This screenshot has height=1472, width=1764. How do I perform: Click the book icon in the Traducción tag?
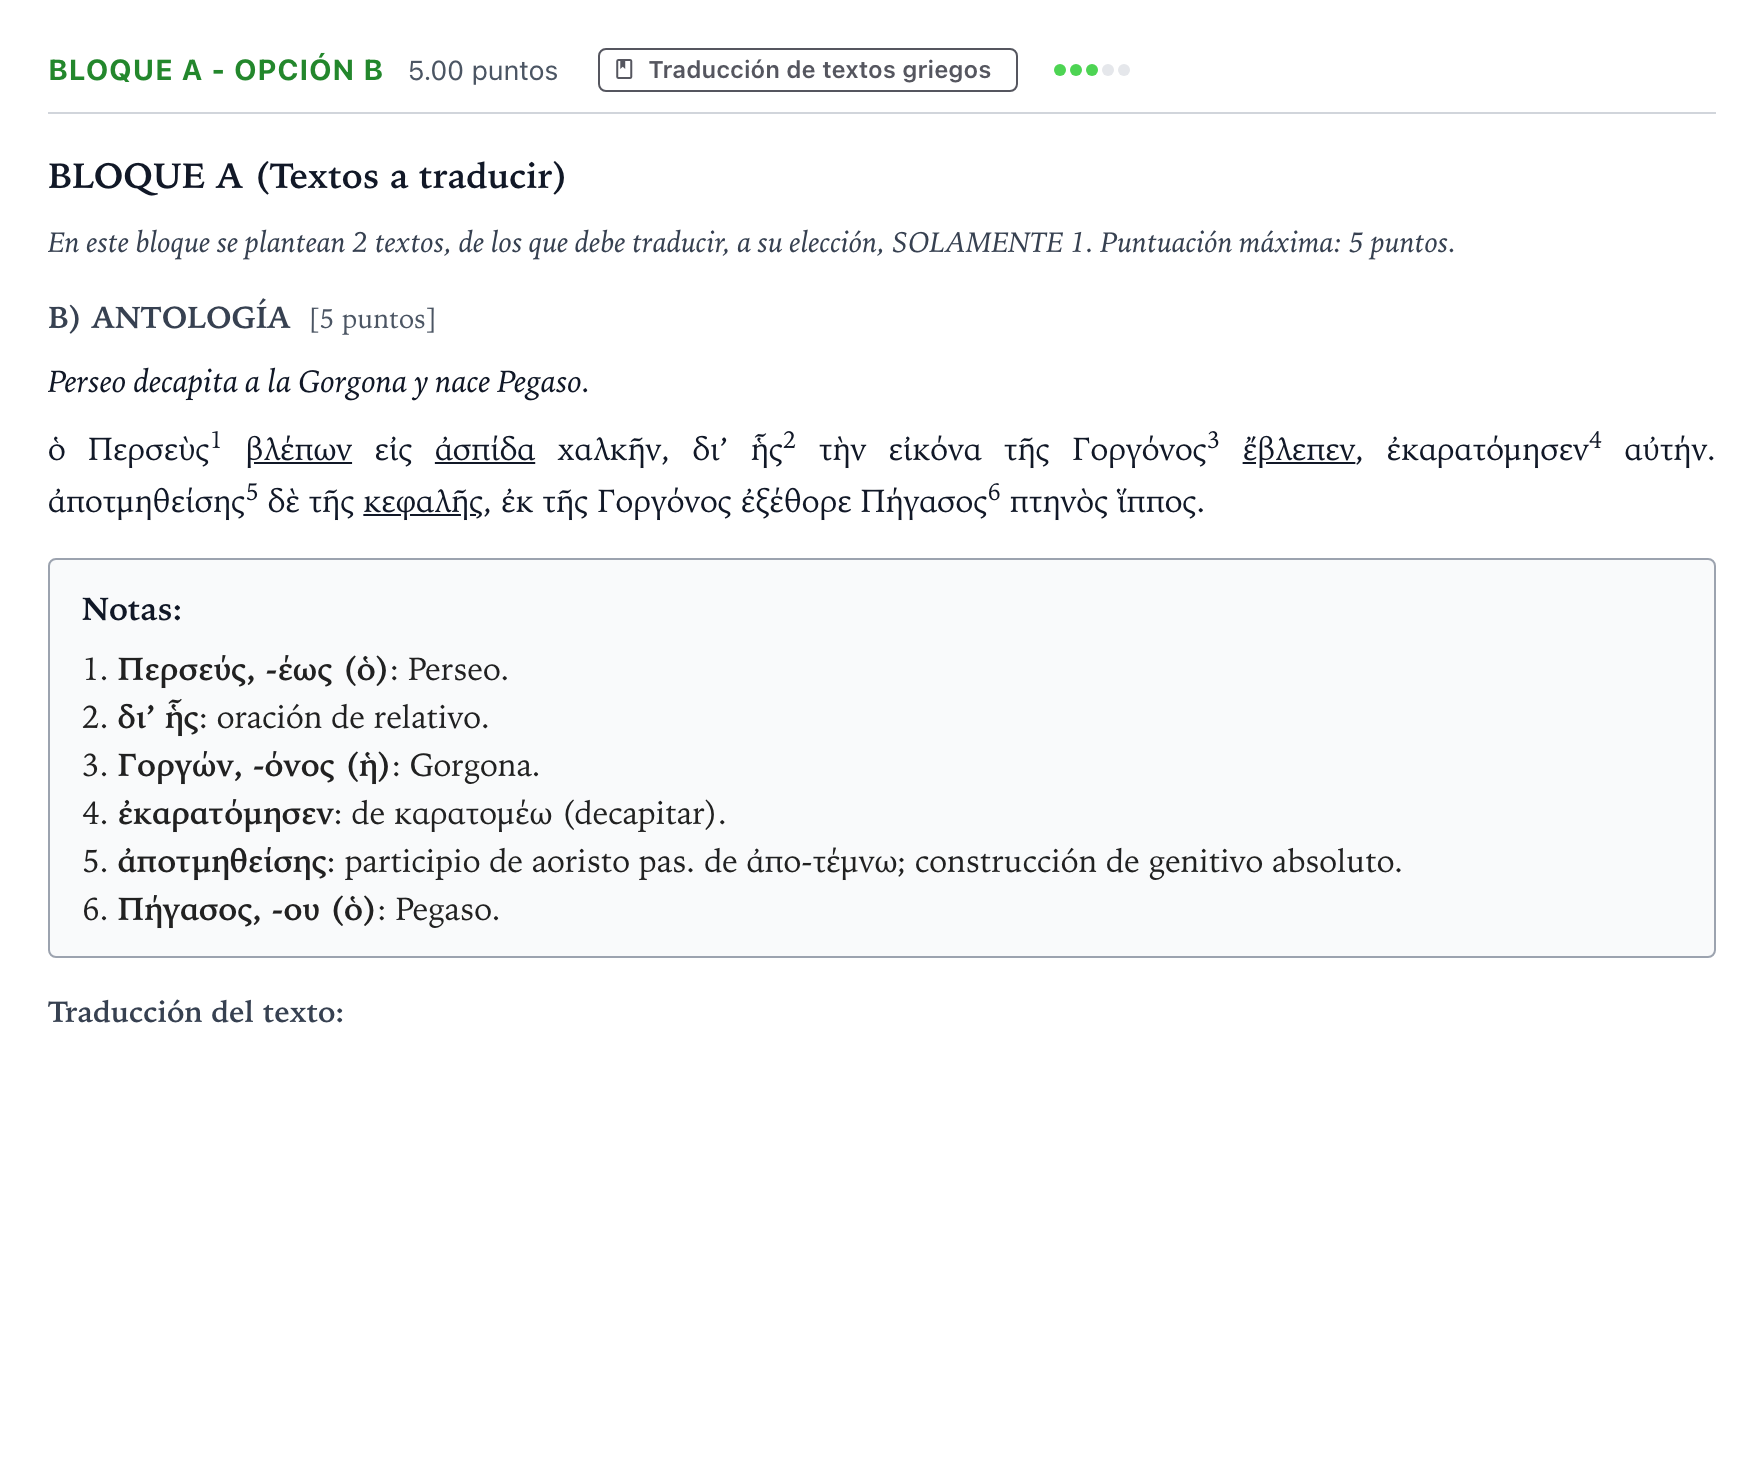pyautogui.click(x=624, y=70)
